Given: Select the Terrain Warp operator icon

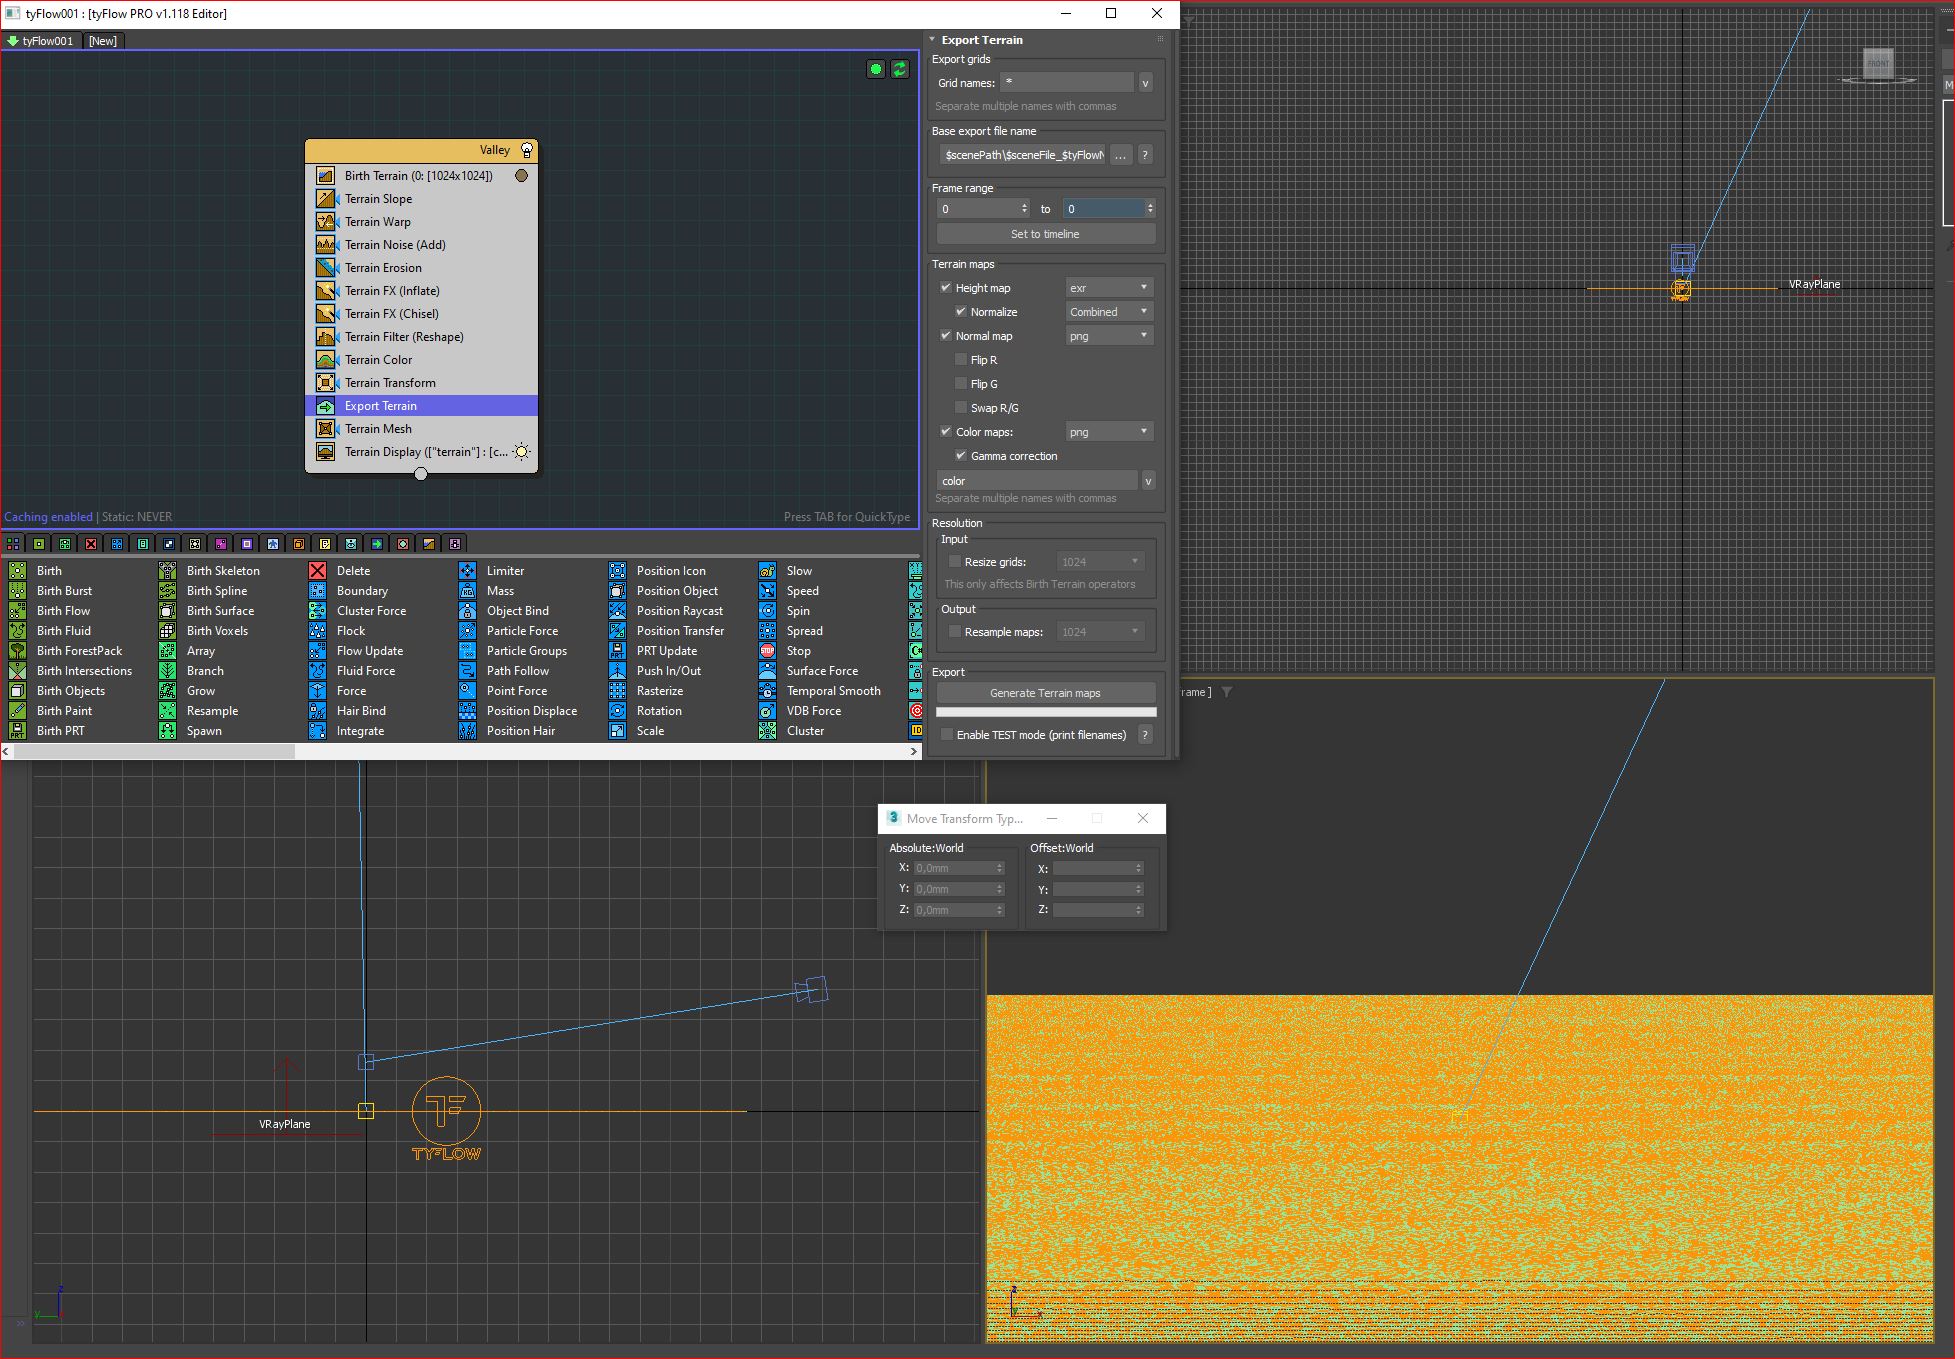Looking at the screenshot, I should [325, 222].
